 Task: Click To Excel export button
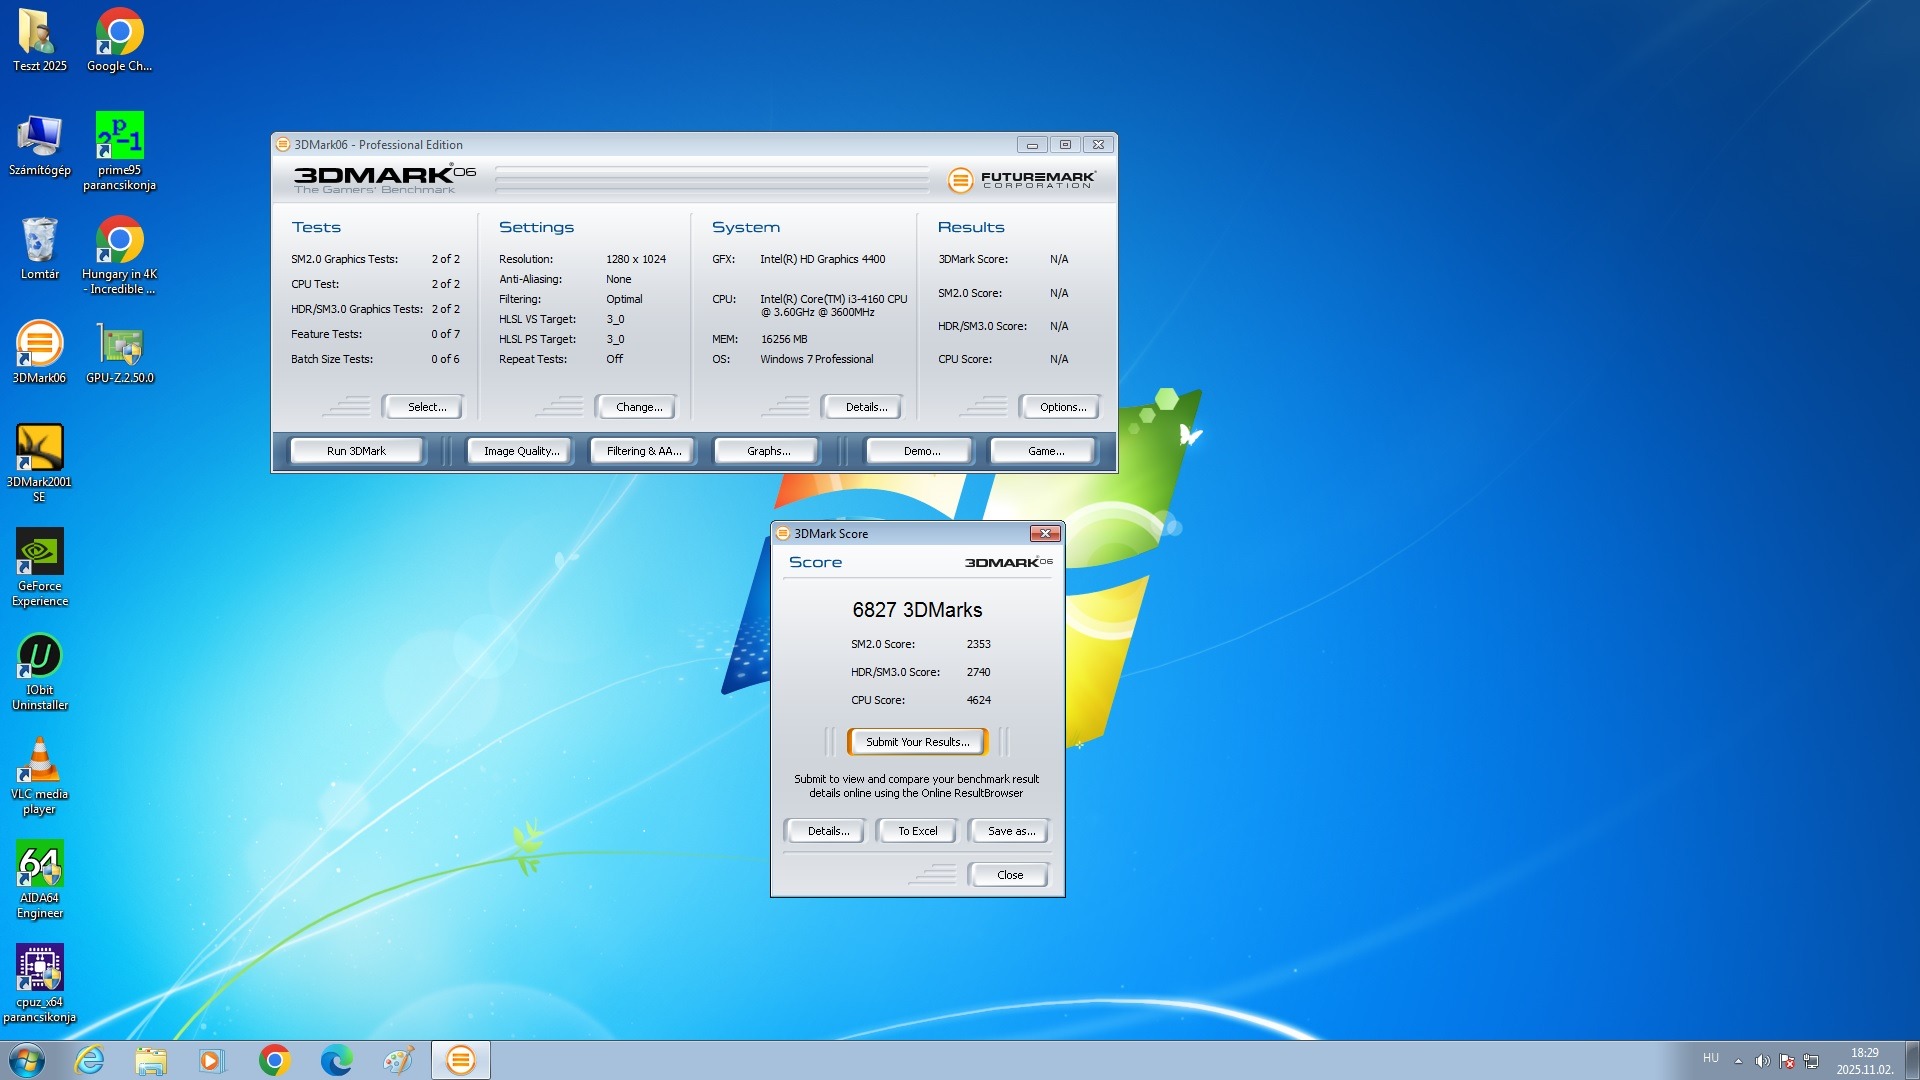tap(917, 831)
